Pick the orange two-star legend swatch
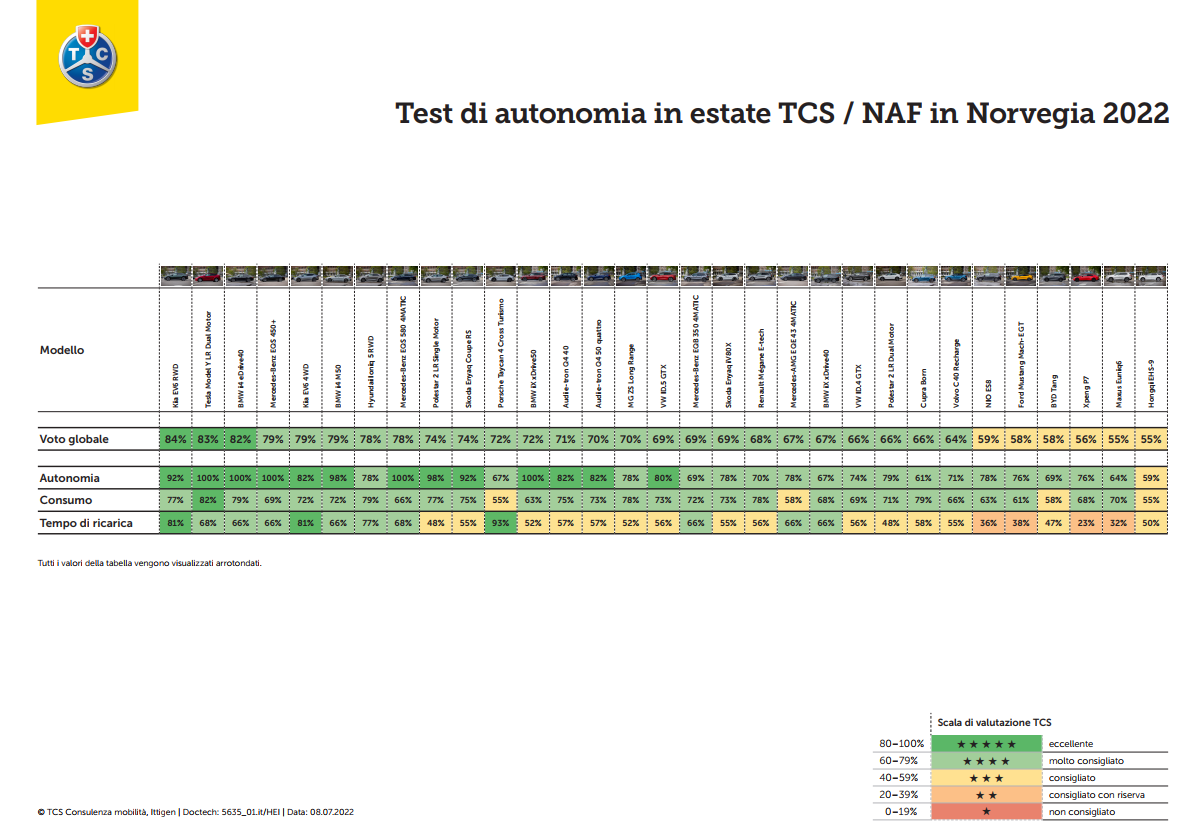This screenshot has height=838, width=1195. pos(986,795)
